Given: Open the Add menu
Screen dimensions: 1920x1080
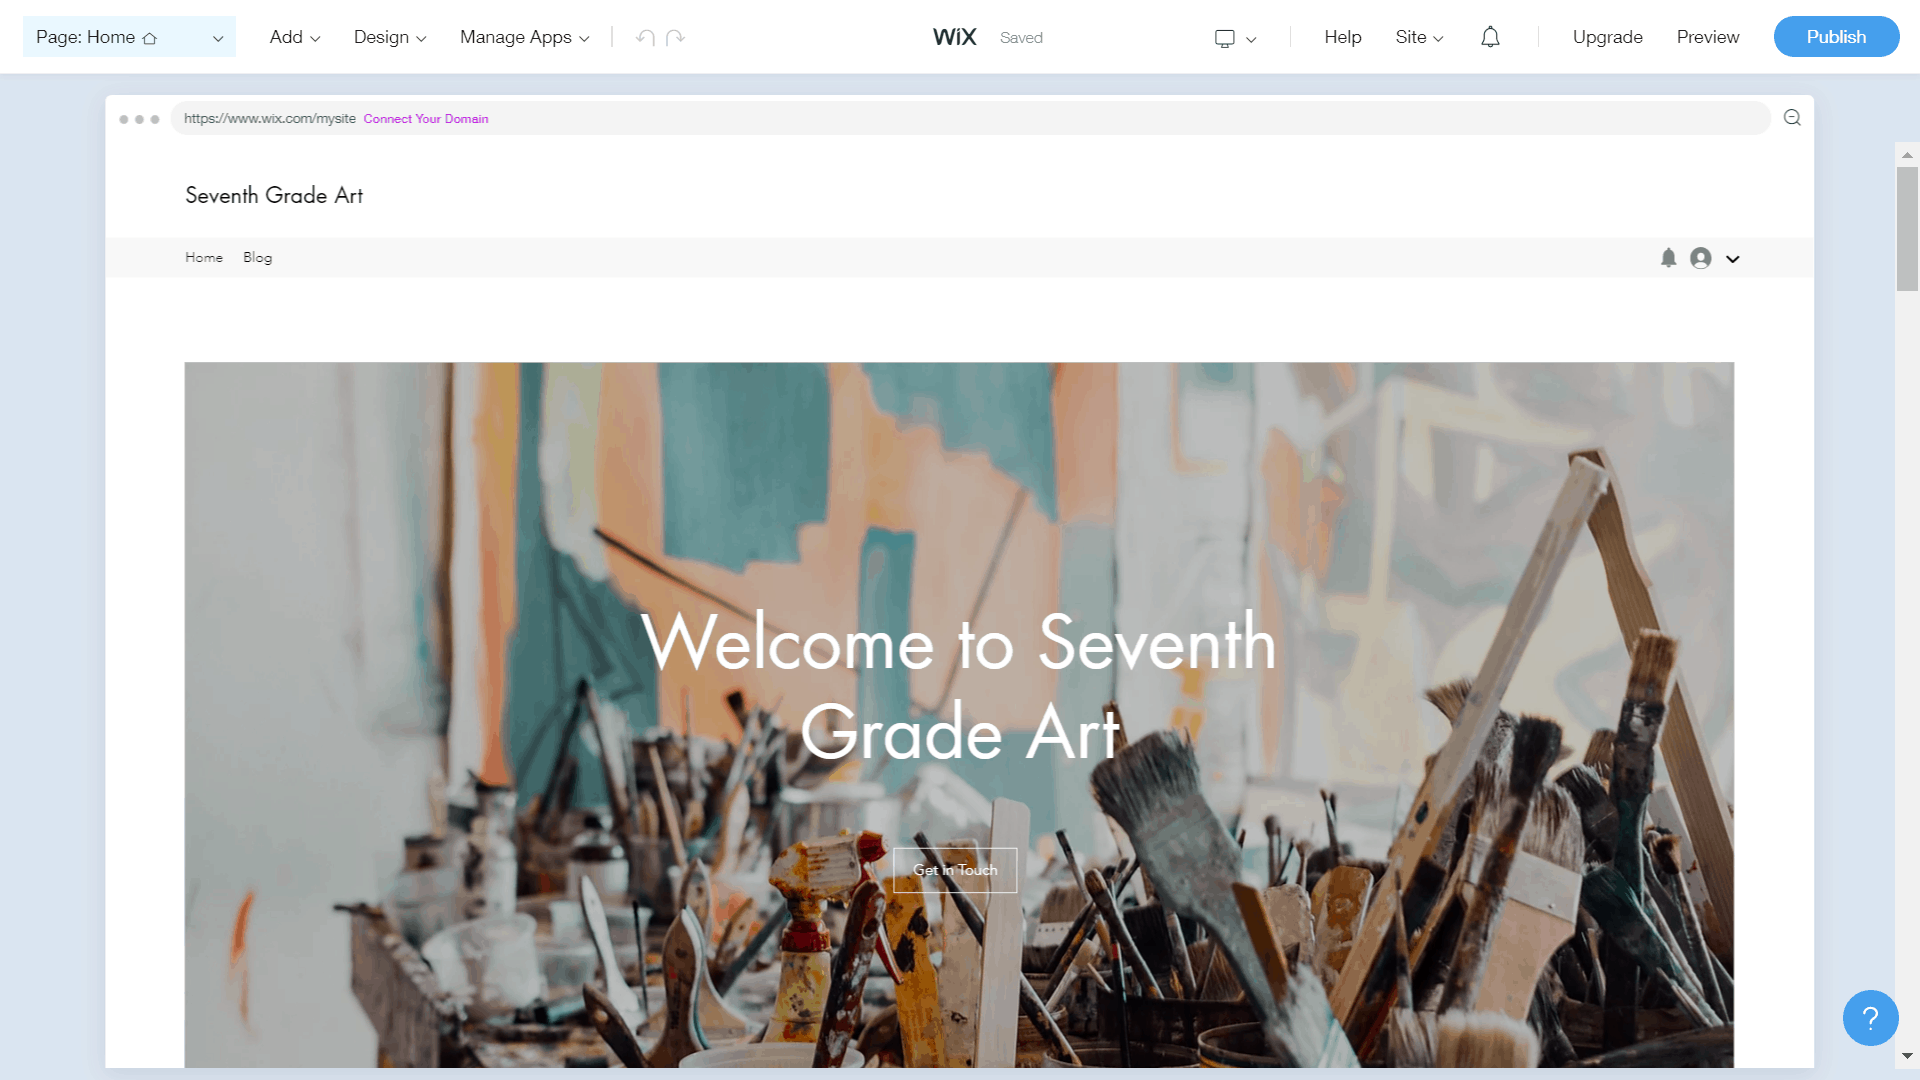Looking at the screenshot, I should coord(295,37).
